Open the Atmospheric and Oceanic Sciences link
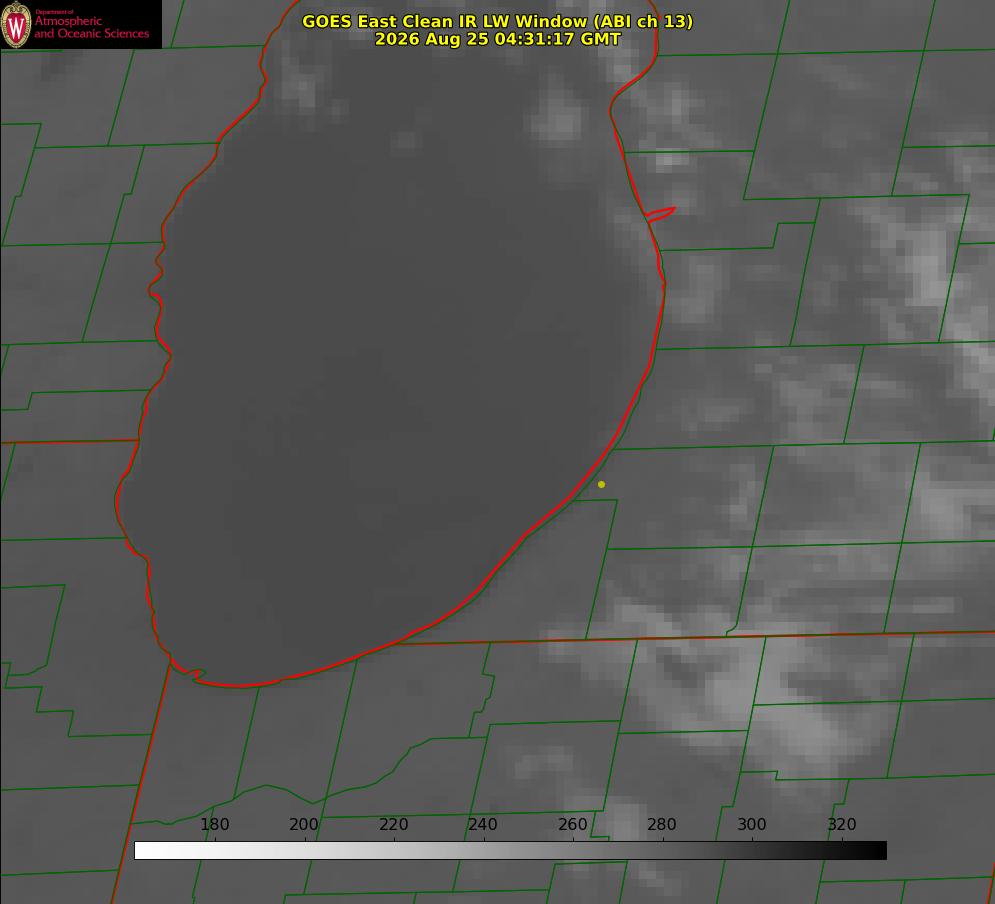 point(91,27)
